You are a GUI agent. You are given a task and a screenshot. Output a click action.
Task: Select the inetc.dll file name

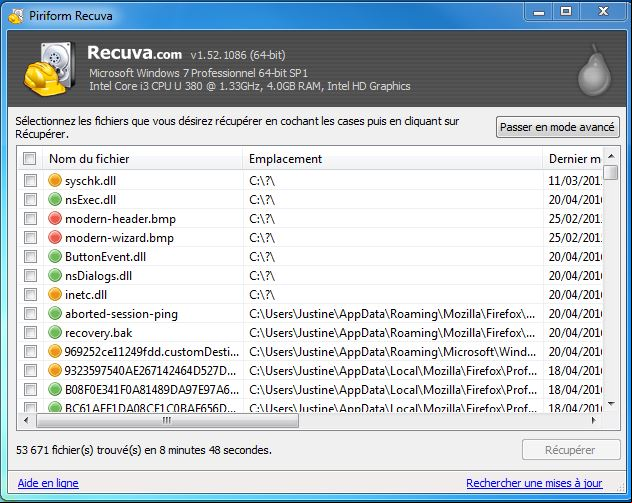point(86,295)
